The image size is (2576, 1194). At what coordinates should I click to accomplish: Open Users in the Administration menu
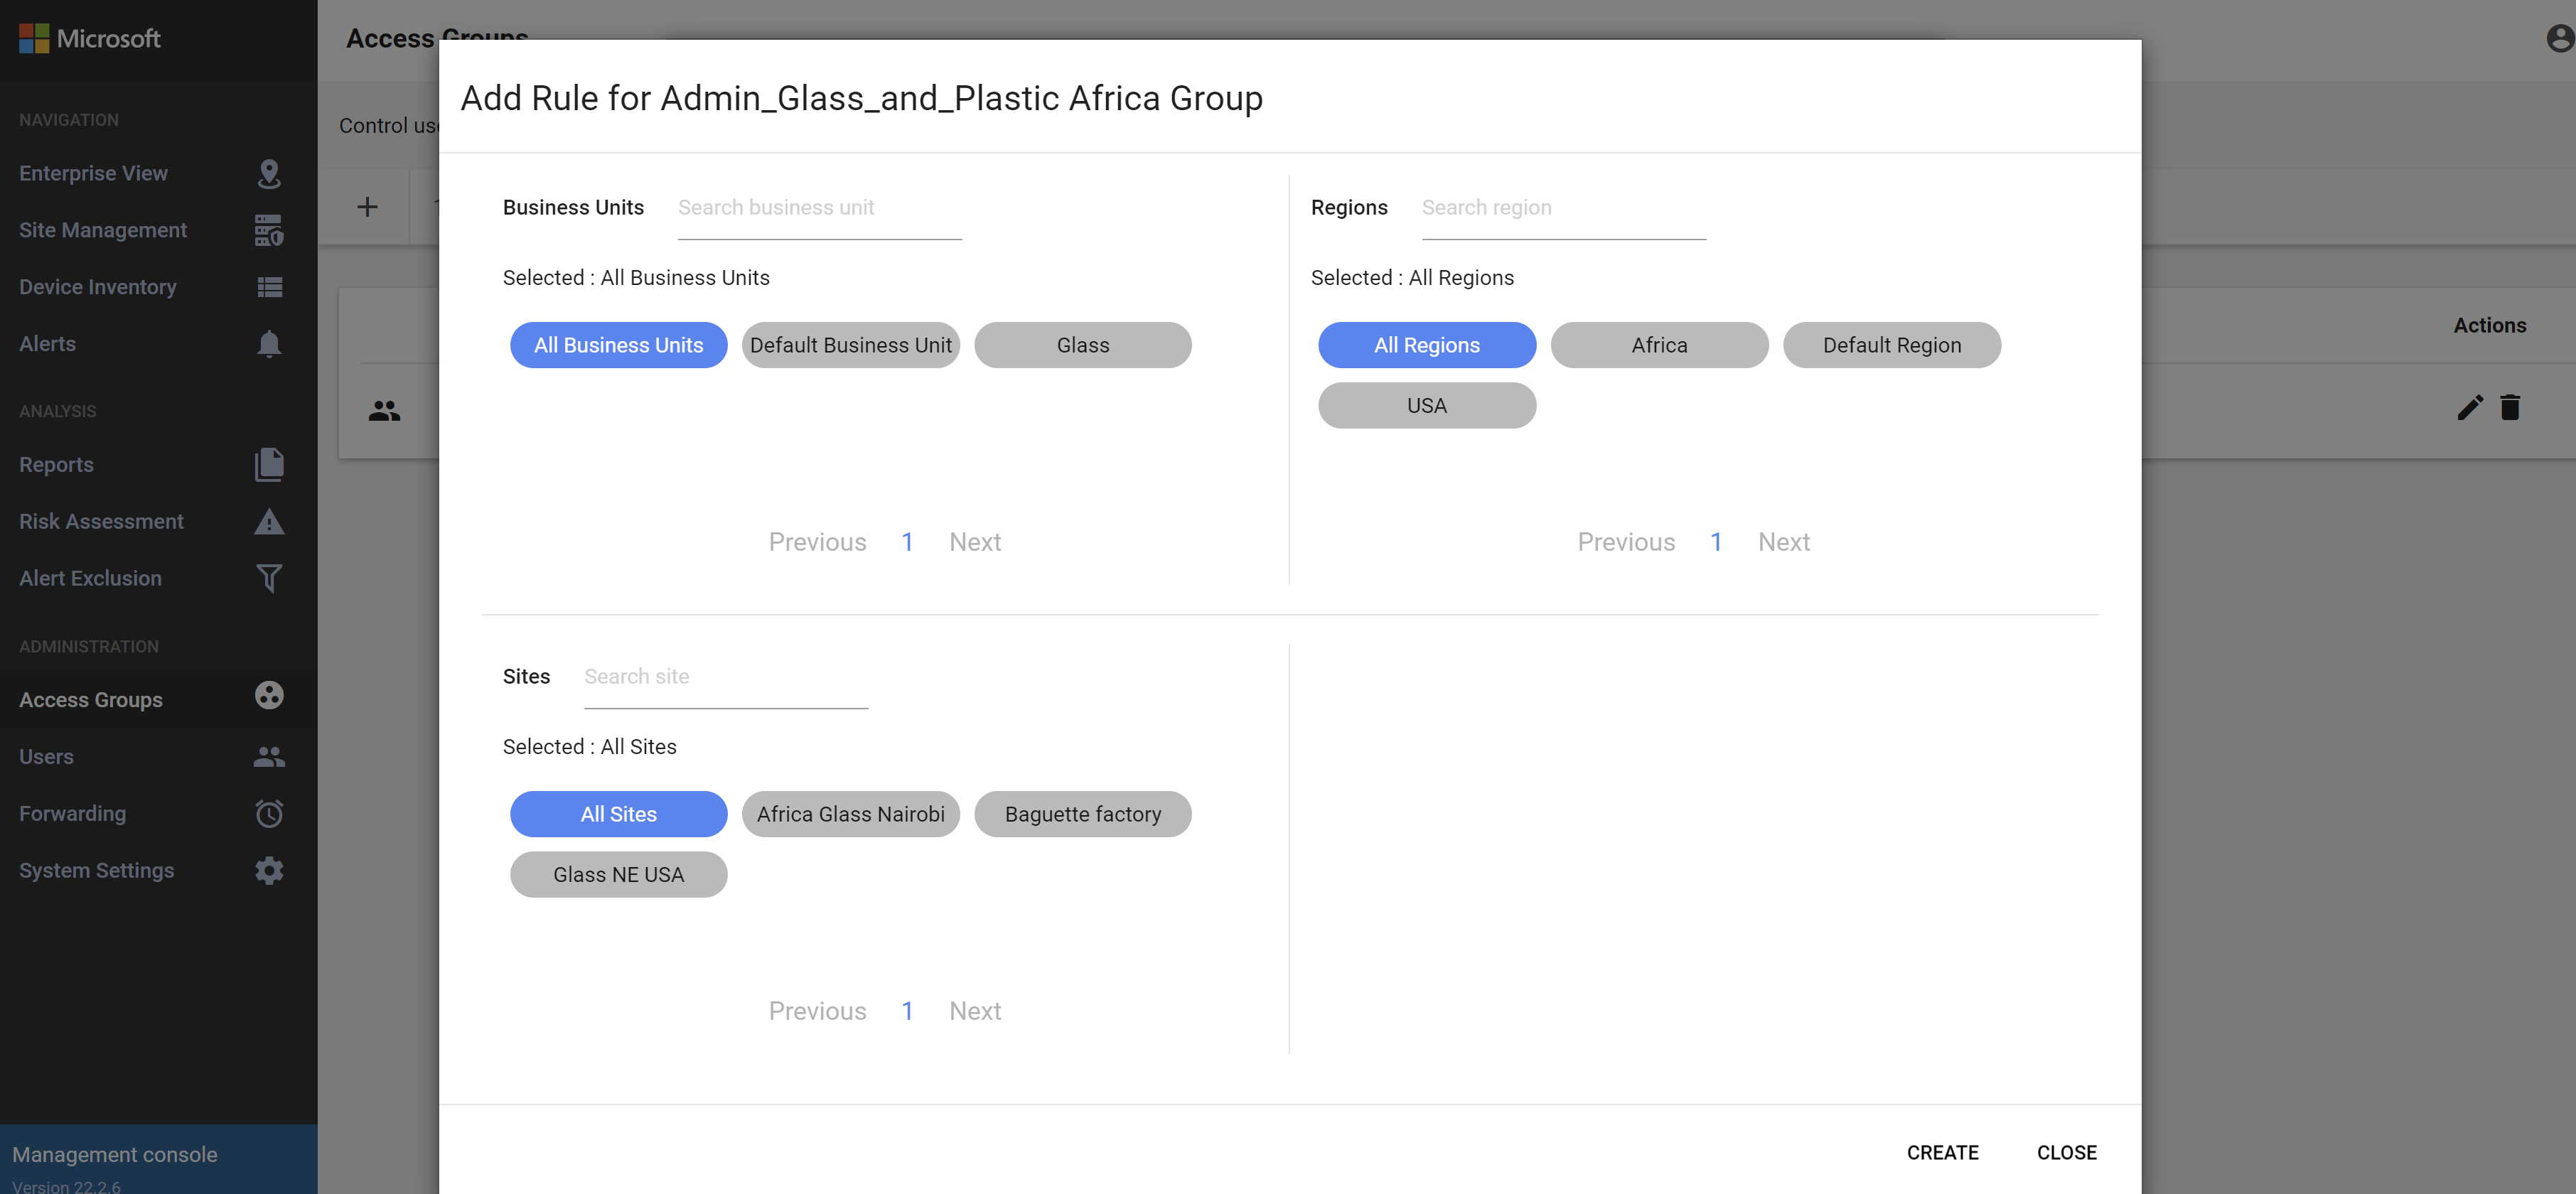coord(46,757)
